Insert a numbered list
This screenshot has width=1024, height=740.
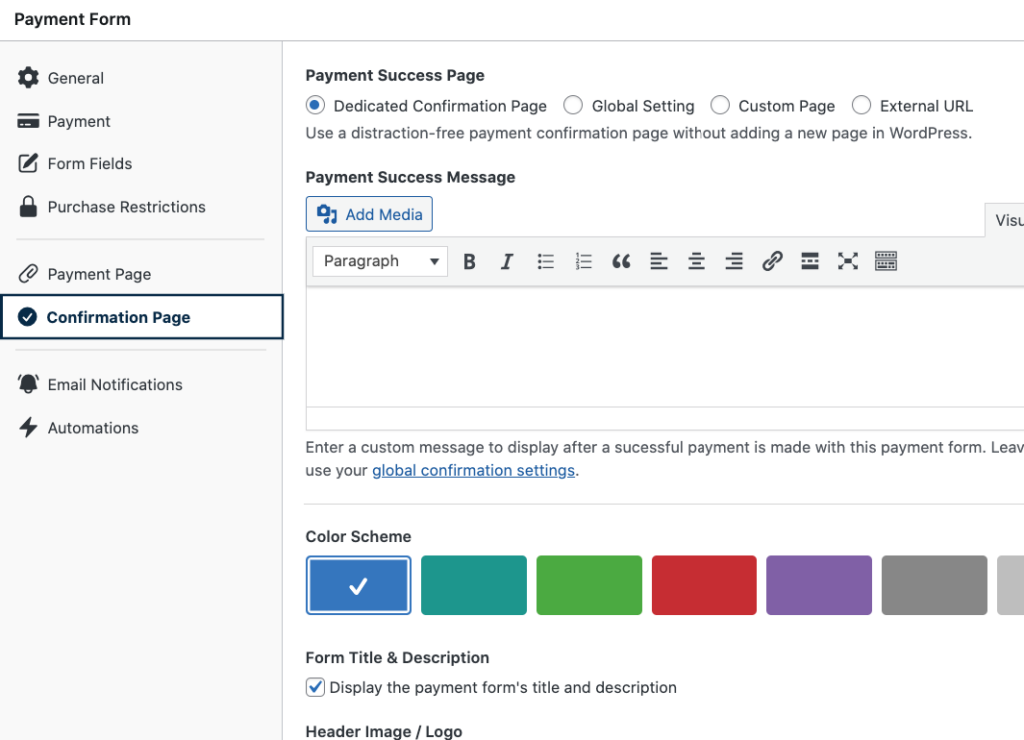[x=583, y=262]
